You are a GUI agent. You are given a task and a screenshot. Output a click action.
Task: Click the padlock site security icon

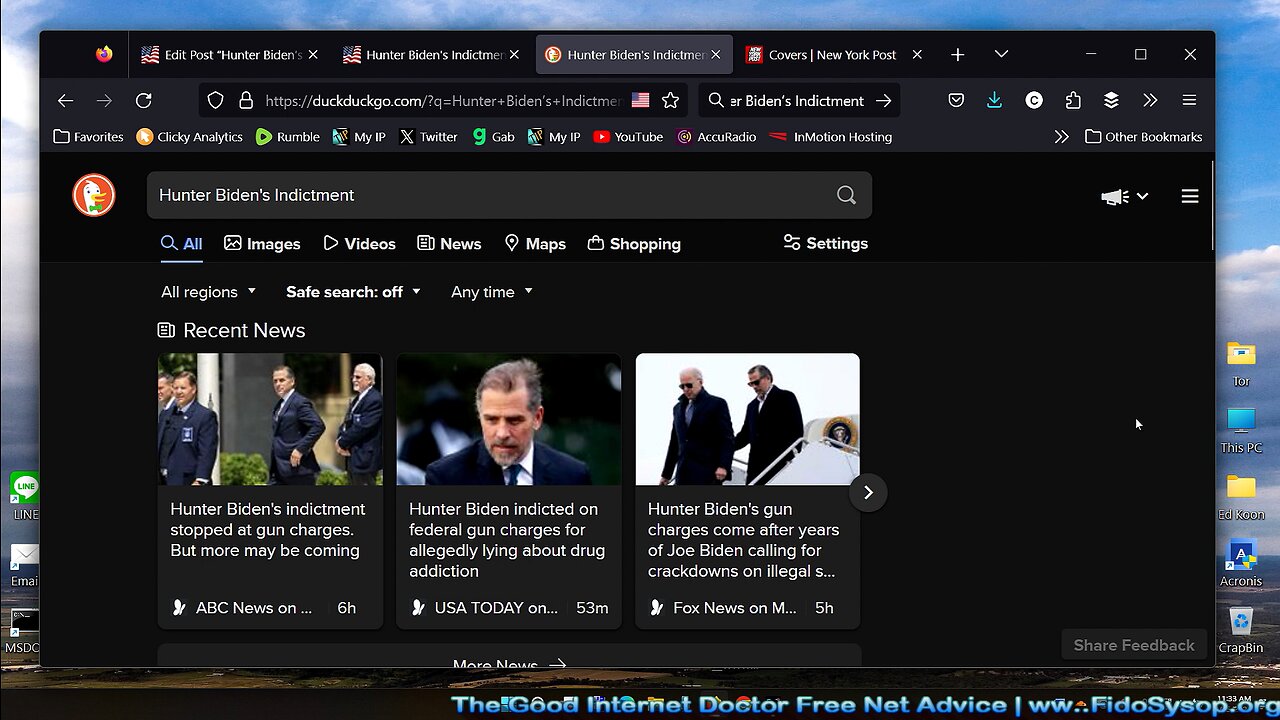246,100
